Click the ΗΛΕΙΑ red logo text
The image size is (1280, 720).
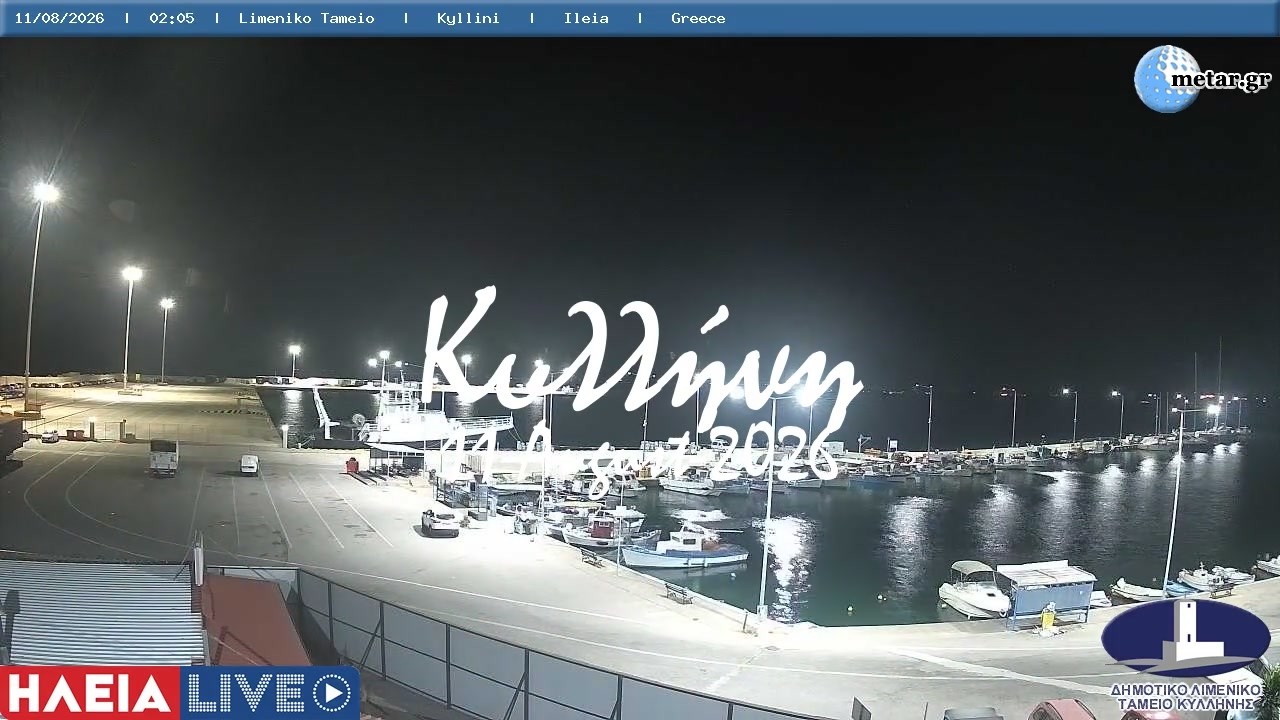coord(89,693)
